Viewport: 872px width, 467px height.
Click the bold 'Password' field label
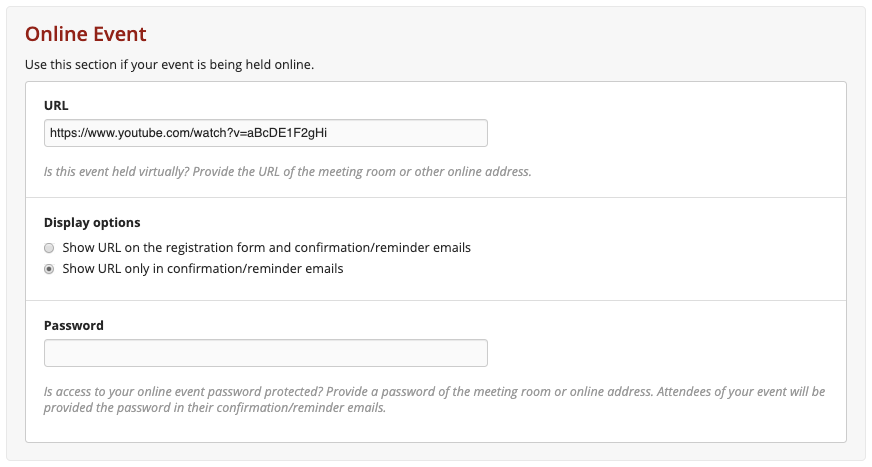(x=74, y=325)
